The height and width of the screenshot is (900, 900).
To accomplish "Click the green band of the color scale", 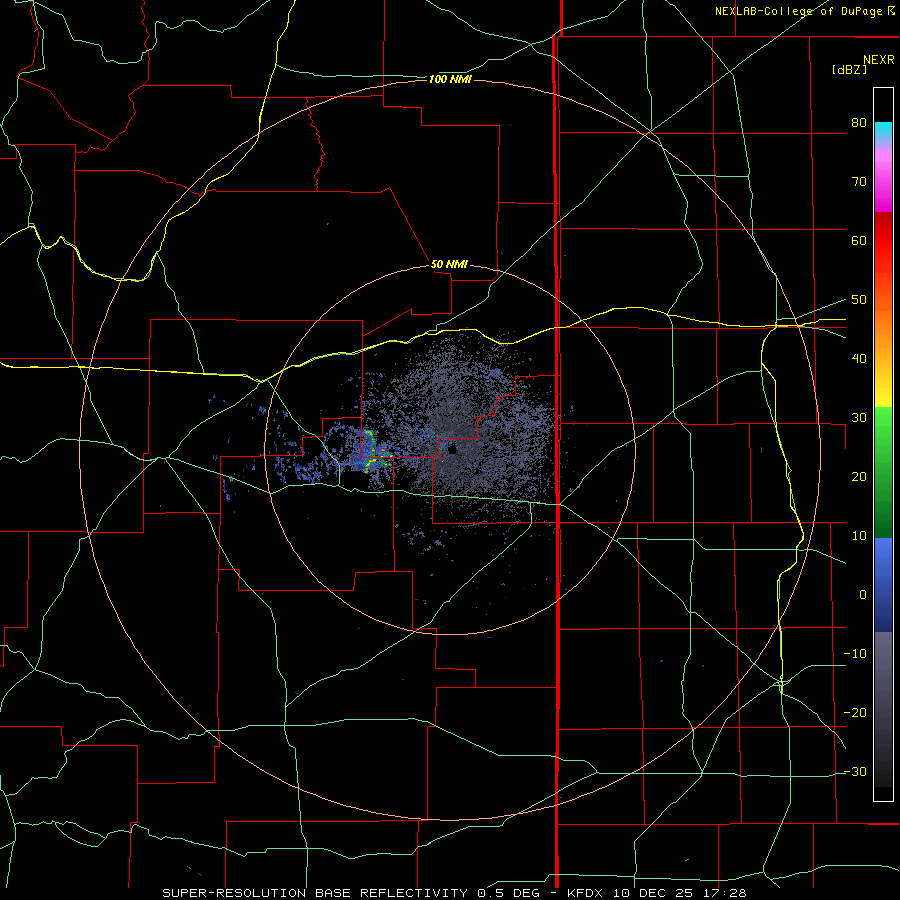I will (883, 472).
